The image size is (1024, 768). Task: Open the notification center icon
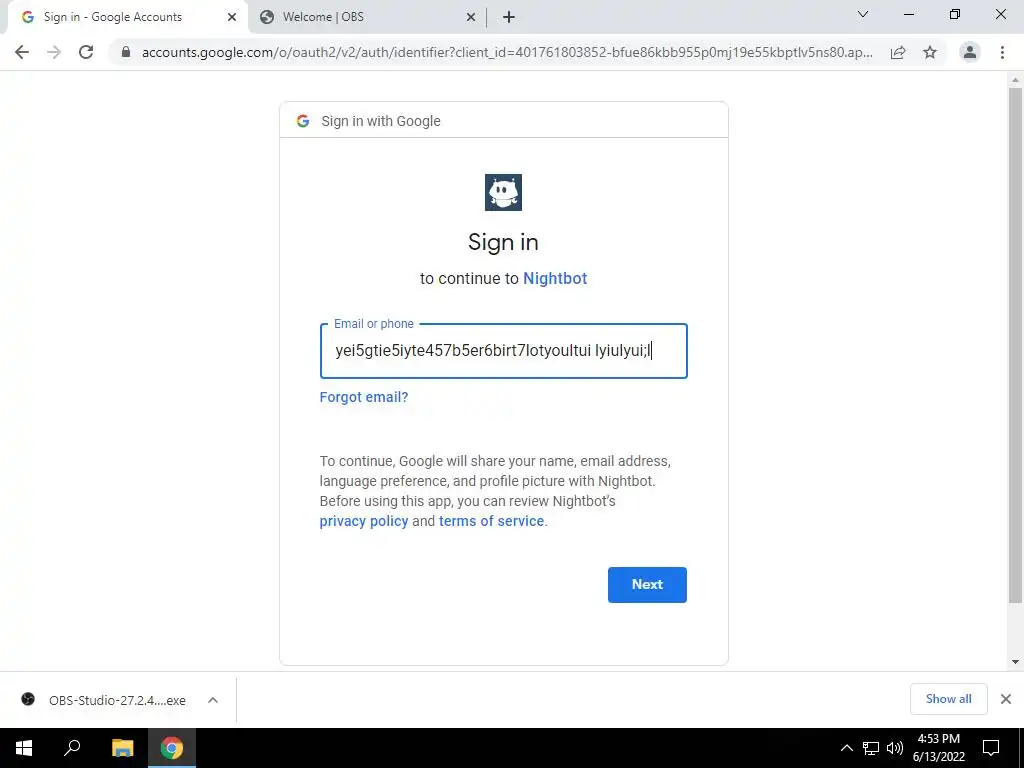pyautogui.click(x=991, y=748)
